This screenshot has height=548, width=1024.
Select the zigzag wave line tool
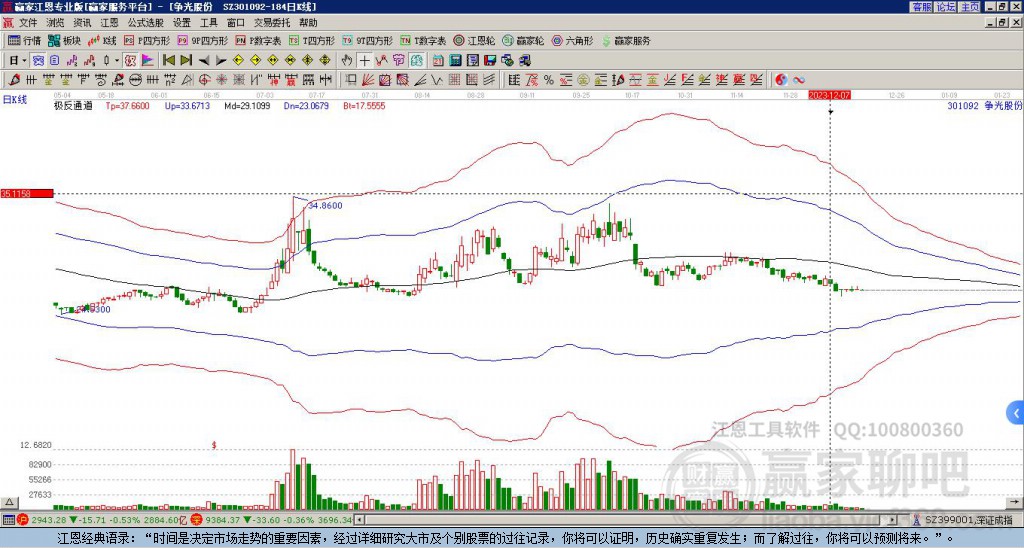point(436,80)
